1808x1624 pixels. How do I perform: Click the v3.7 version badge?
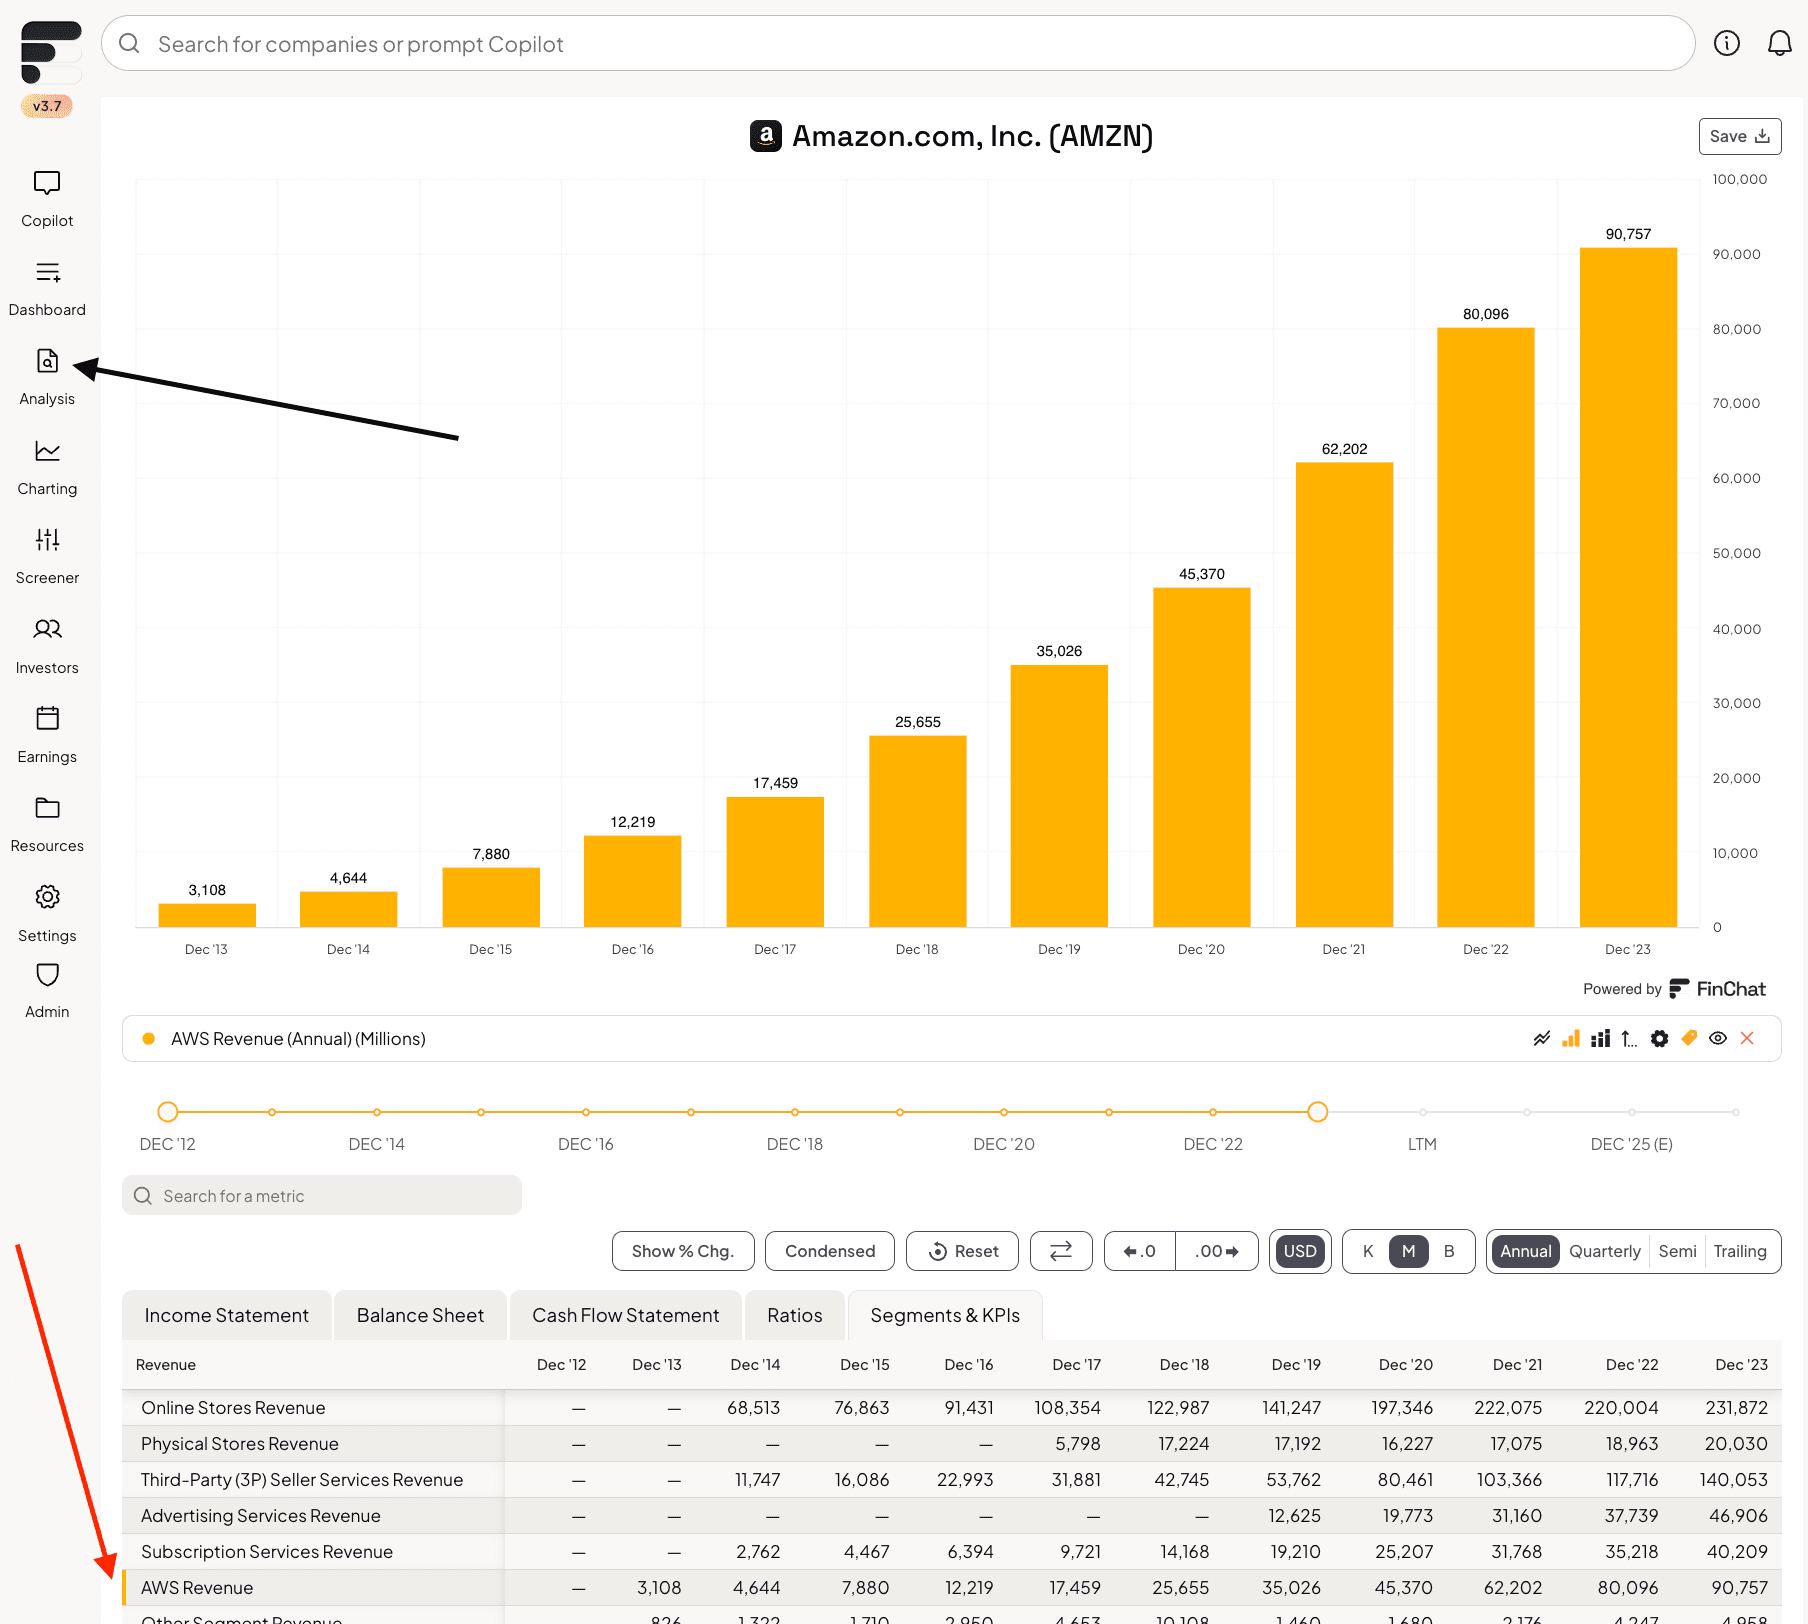[47, 106]
